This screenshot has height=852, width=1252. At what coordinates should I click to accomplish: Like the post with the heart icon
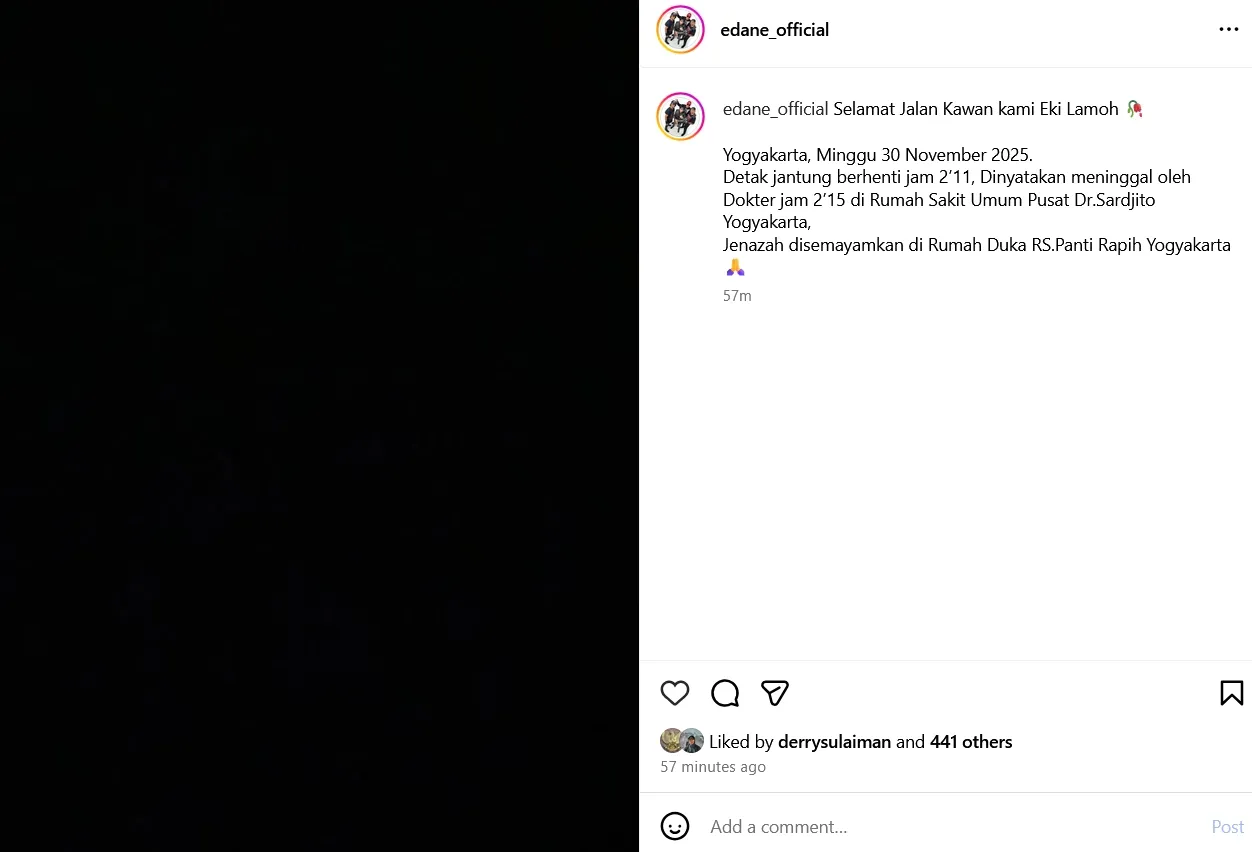click(675, 693)
